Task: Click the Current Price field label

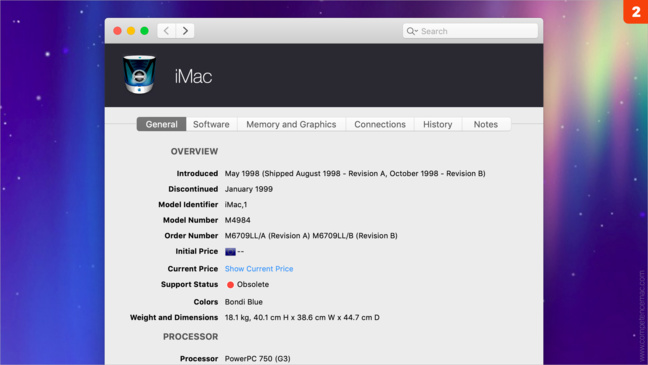Action: 193,269
